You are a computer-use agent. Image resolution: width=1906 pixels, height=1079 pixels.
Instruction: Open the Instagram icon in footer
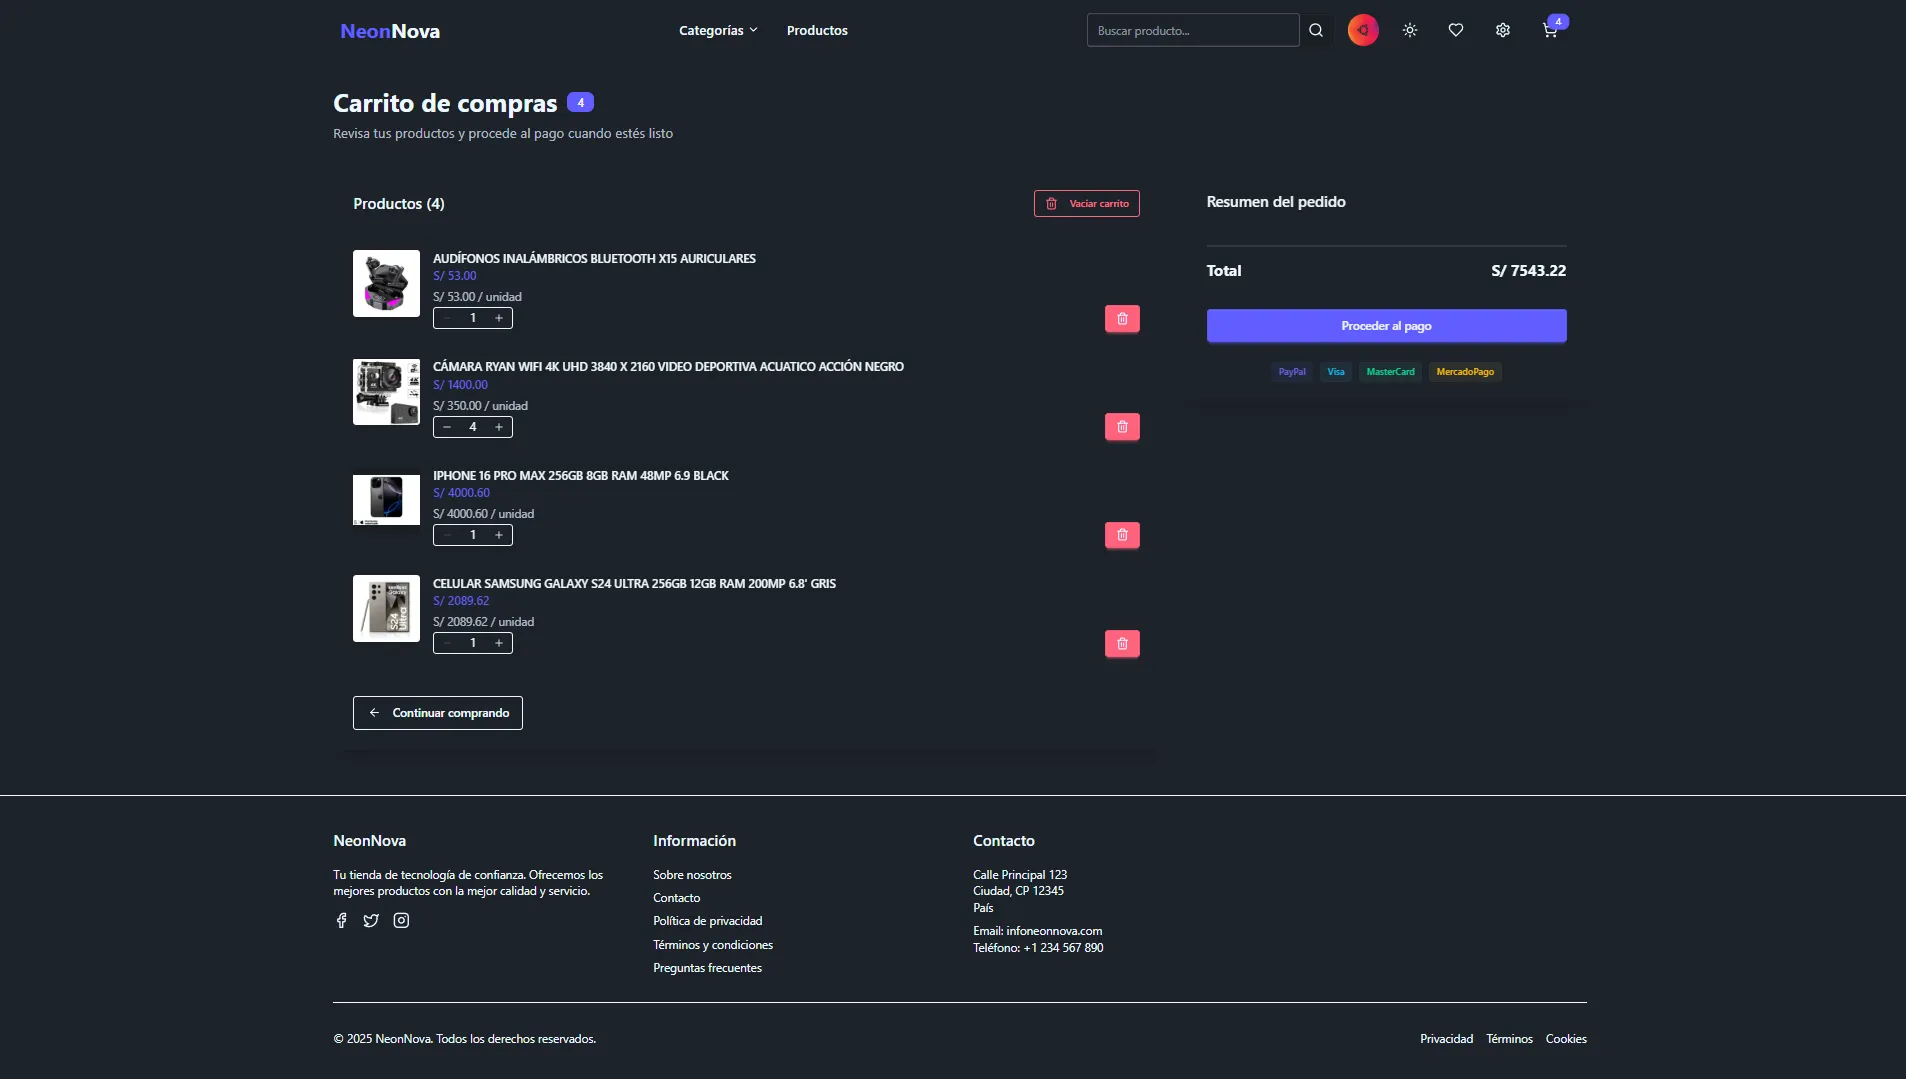click(x=401, y=920)
